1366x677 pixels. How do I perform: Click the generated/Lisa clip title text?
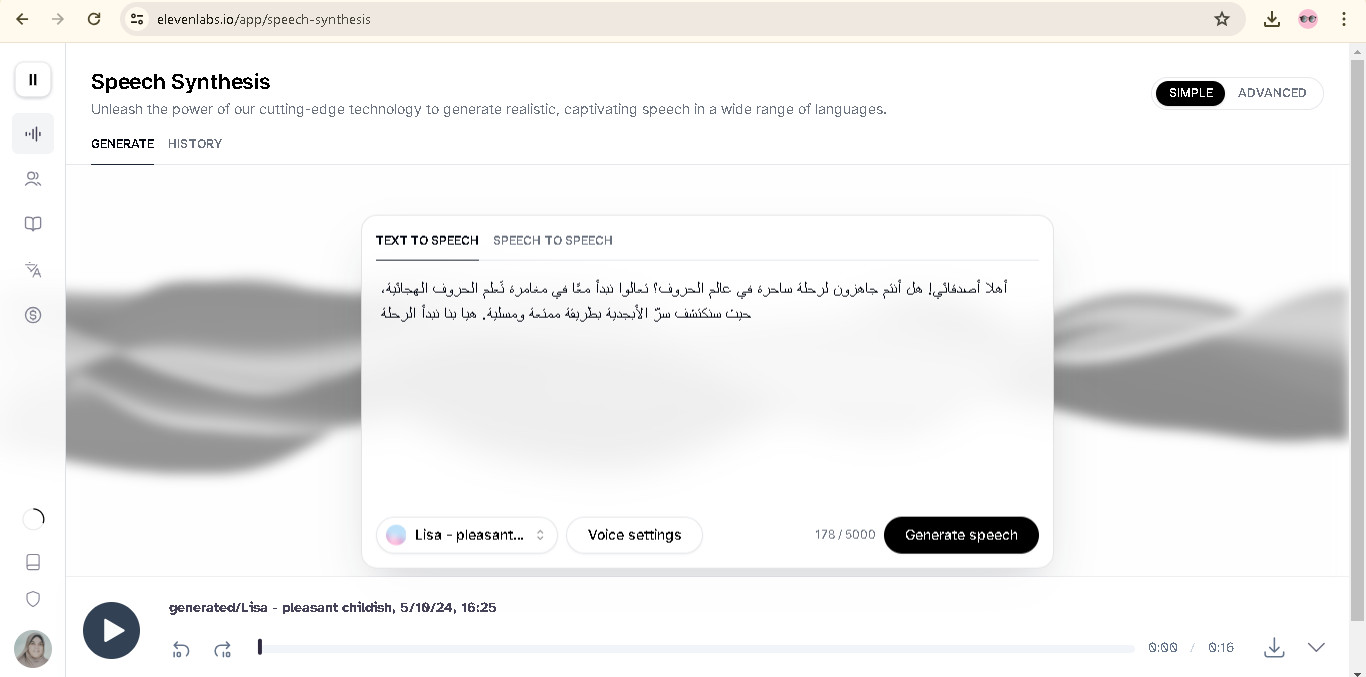[x=333, y=607]
